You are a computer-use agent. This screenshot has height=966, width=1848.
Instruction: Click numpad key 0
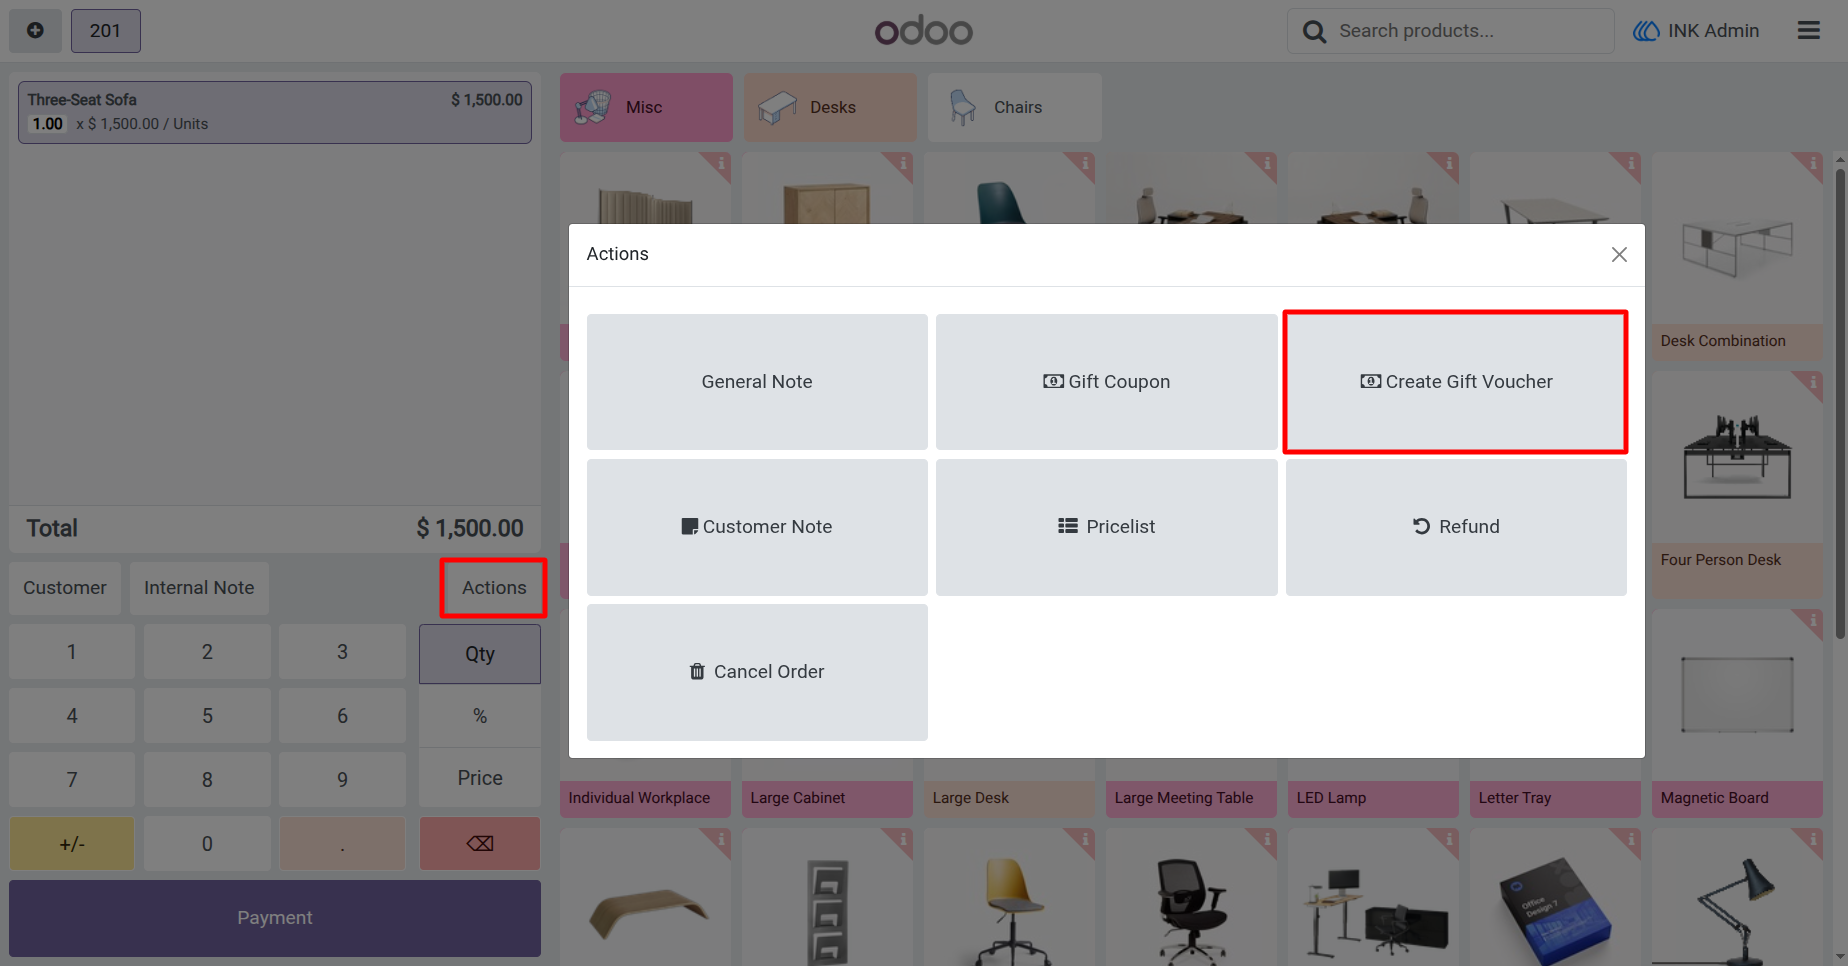207,844
